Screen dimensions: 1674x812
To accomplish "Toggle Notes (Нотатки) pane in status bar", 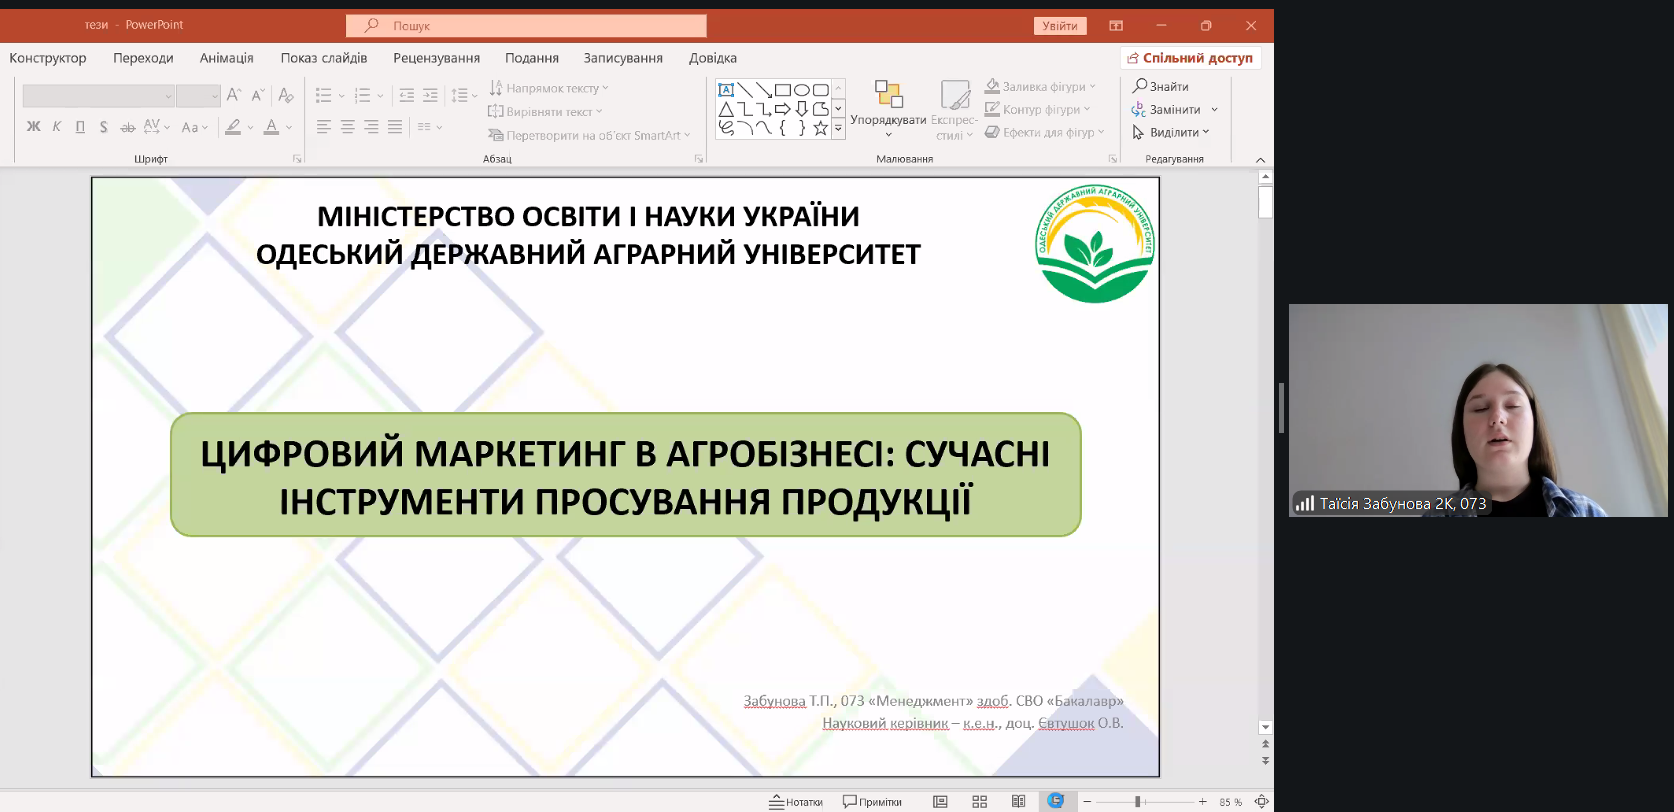I will [796, 801].
